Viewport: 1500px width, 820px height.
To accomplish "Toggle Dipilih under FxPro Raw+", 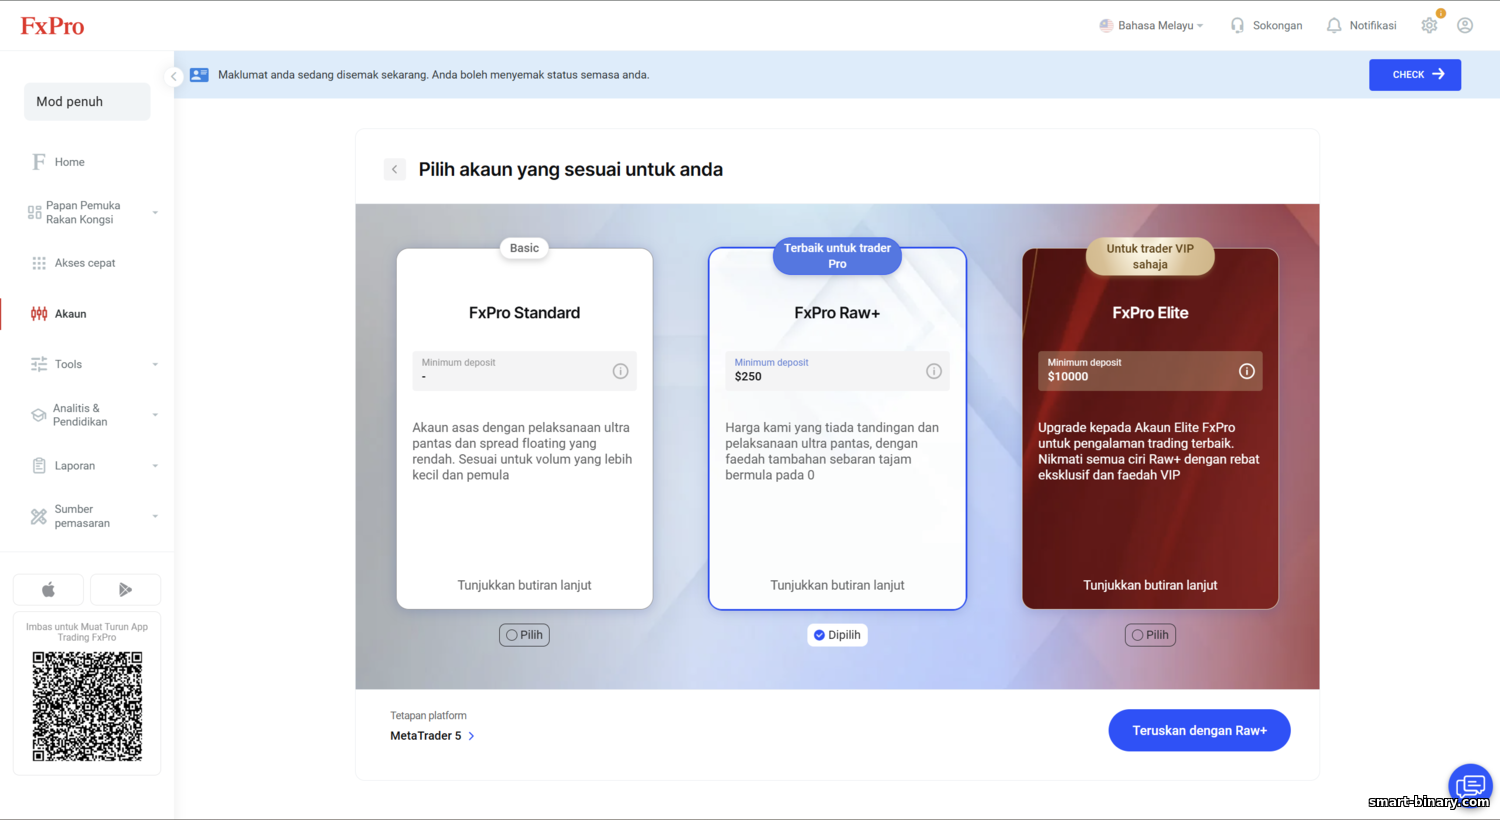I will [837, 635].
